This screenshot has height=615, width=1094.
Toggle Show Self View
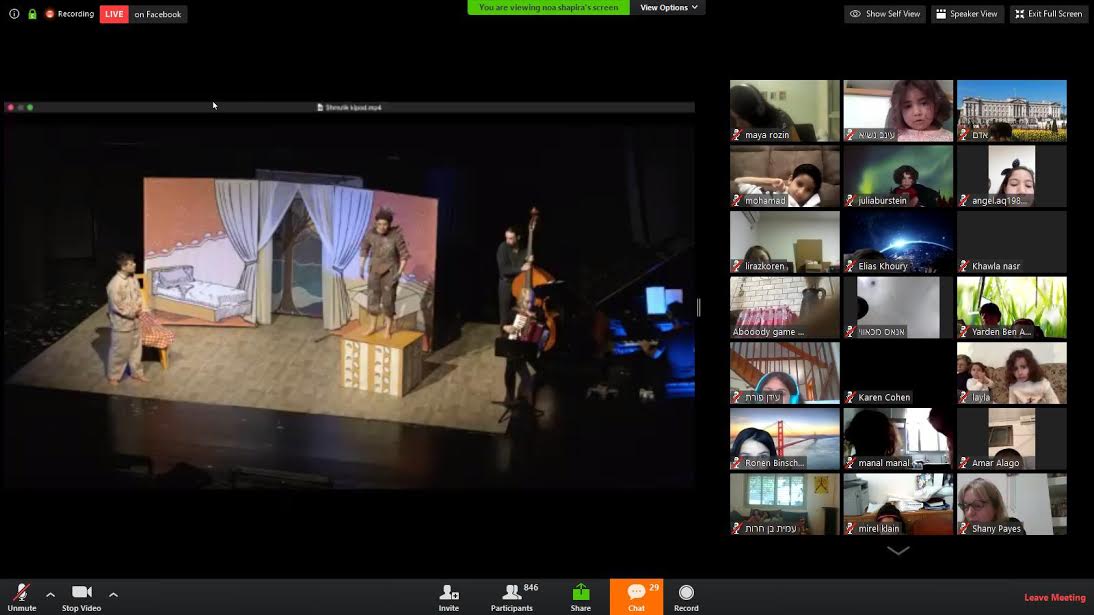(x=885, y=14)
